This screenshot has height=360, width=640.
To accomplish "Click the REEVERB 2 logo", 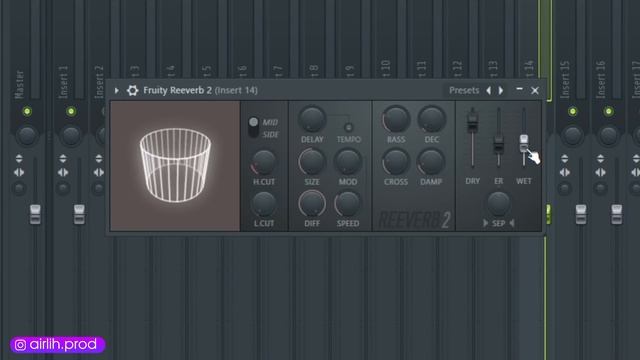I will pos(414,220).
